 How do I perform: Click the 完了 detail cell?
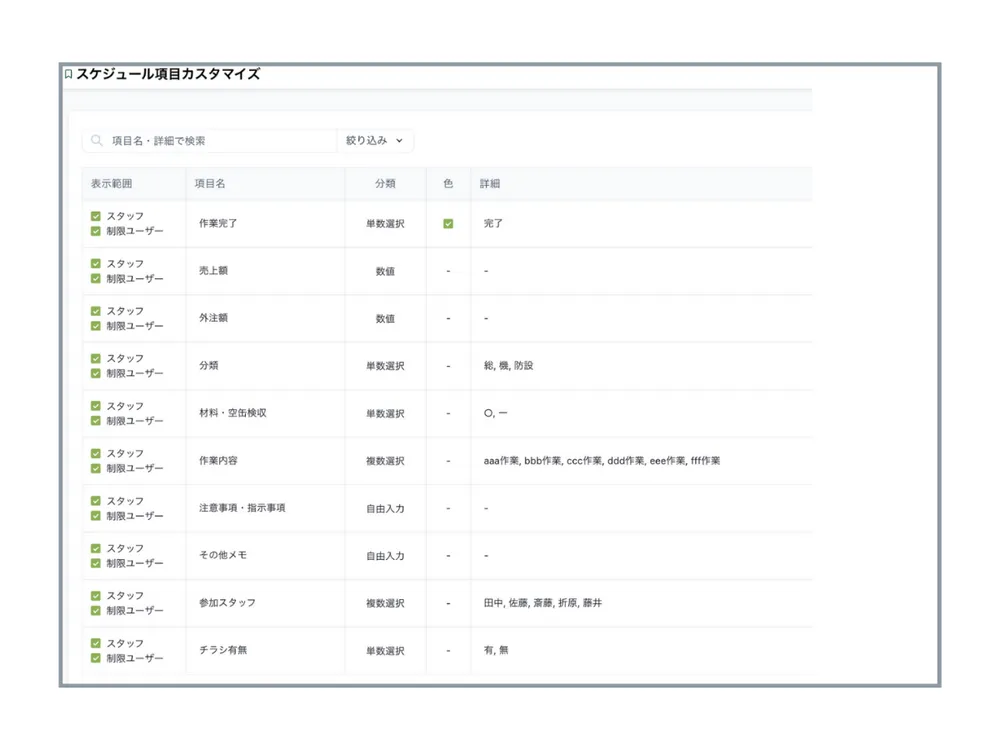493,223
